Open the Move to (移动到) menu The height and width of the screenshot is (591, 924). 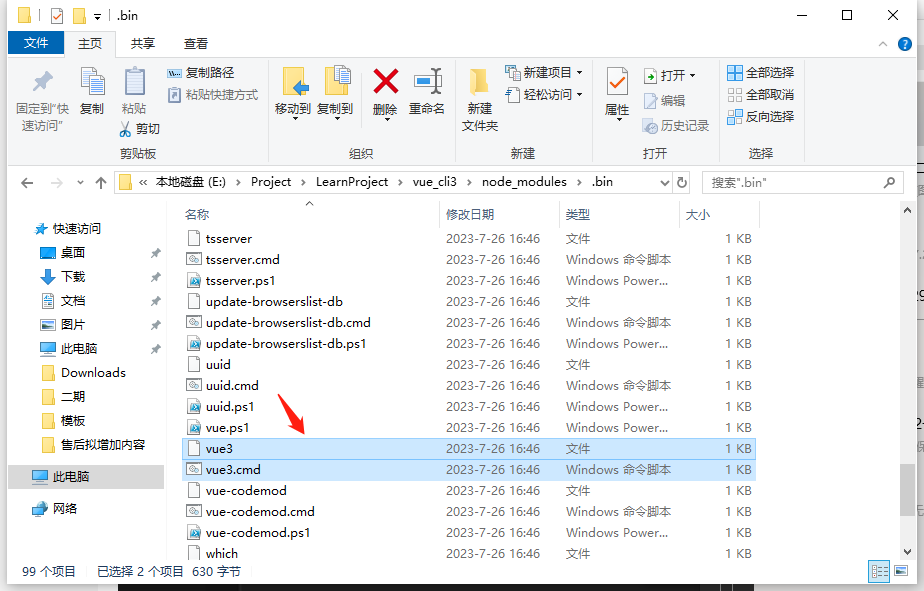293,93
